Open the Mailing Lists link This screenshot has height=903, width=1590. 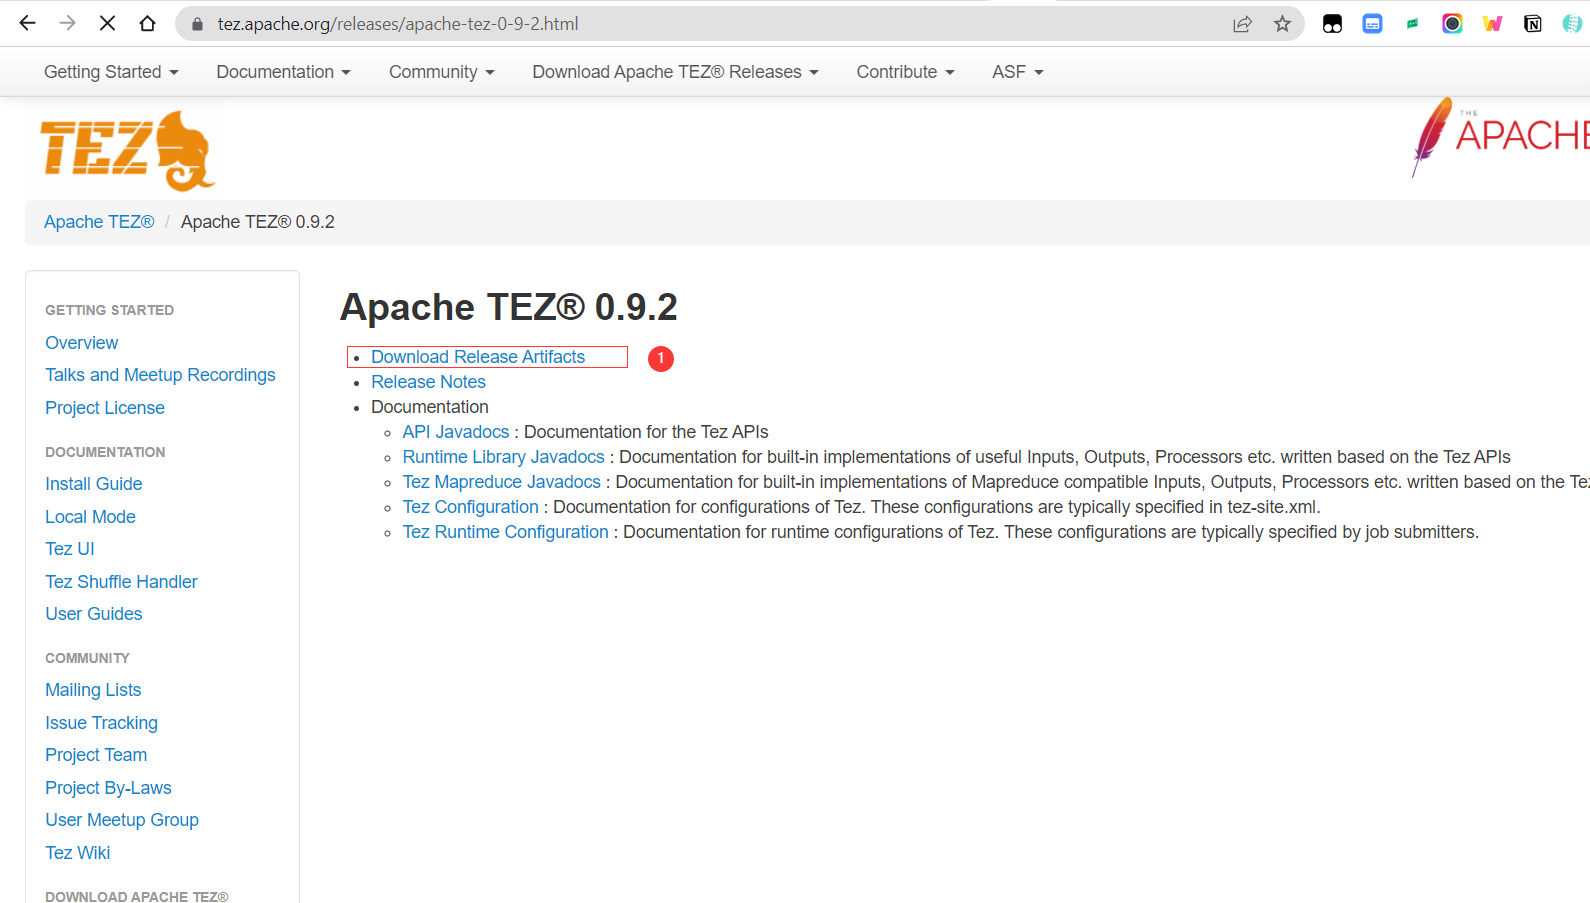tap(93, 690)
